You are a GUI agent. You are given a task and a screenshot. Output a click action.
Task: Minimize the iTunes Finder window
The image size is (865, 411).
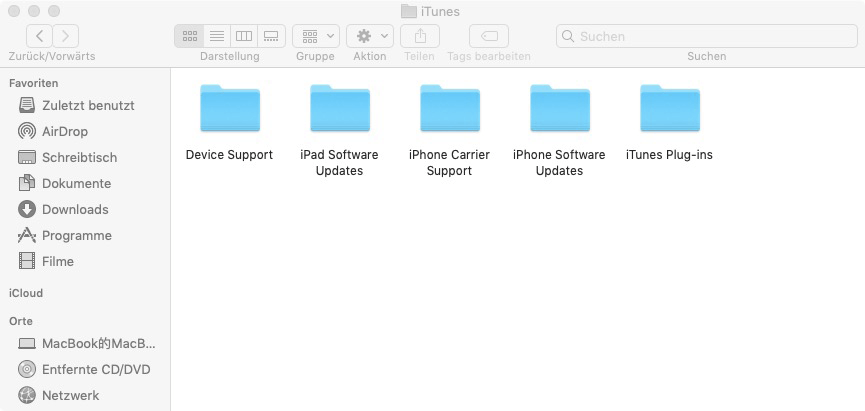click(34, 11)
